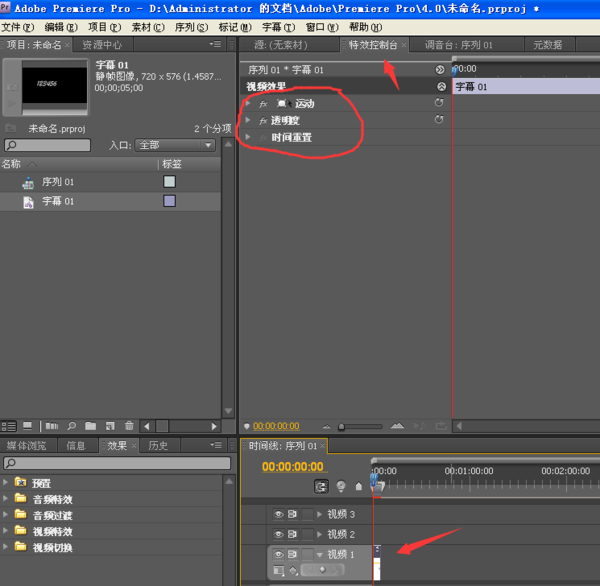Click the trash icon in Project panel

(x=128, y=426)
